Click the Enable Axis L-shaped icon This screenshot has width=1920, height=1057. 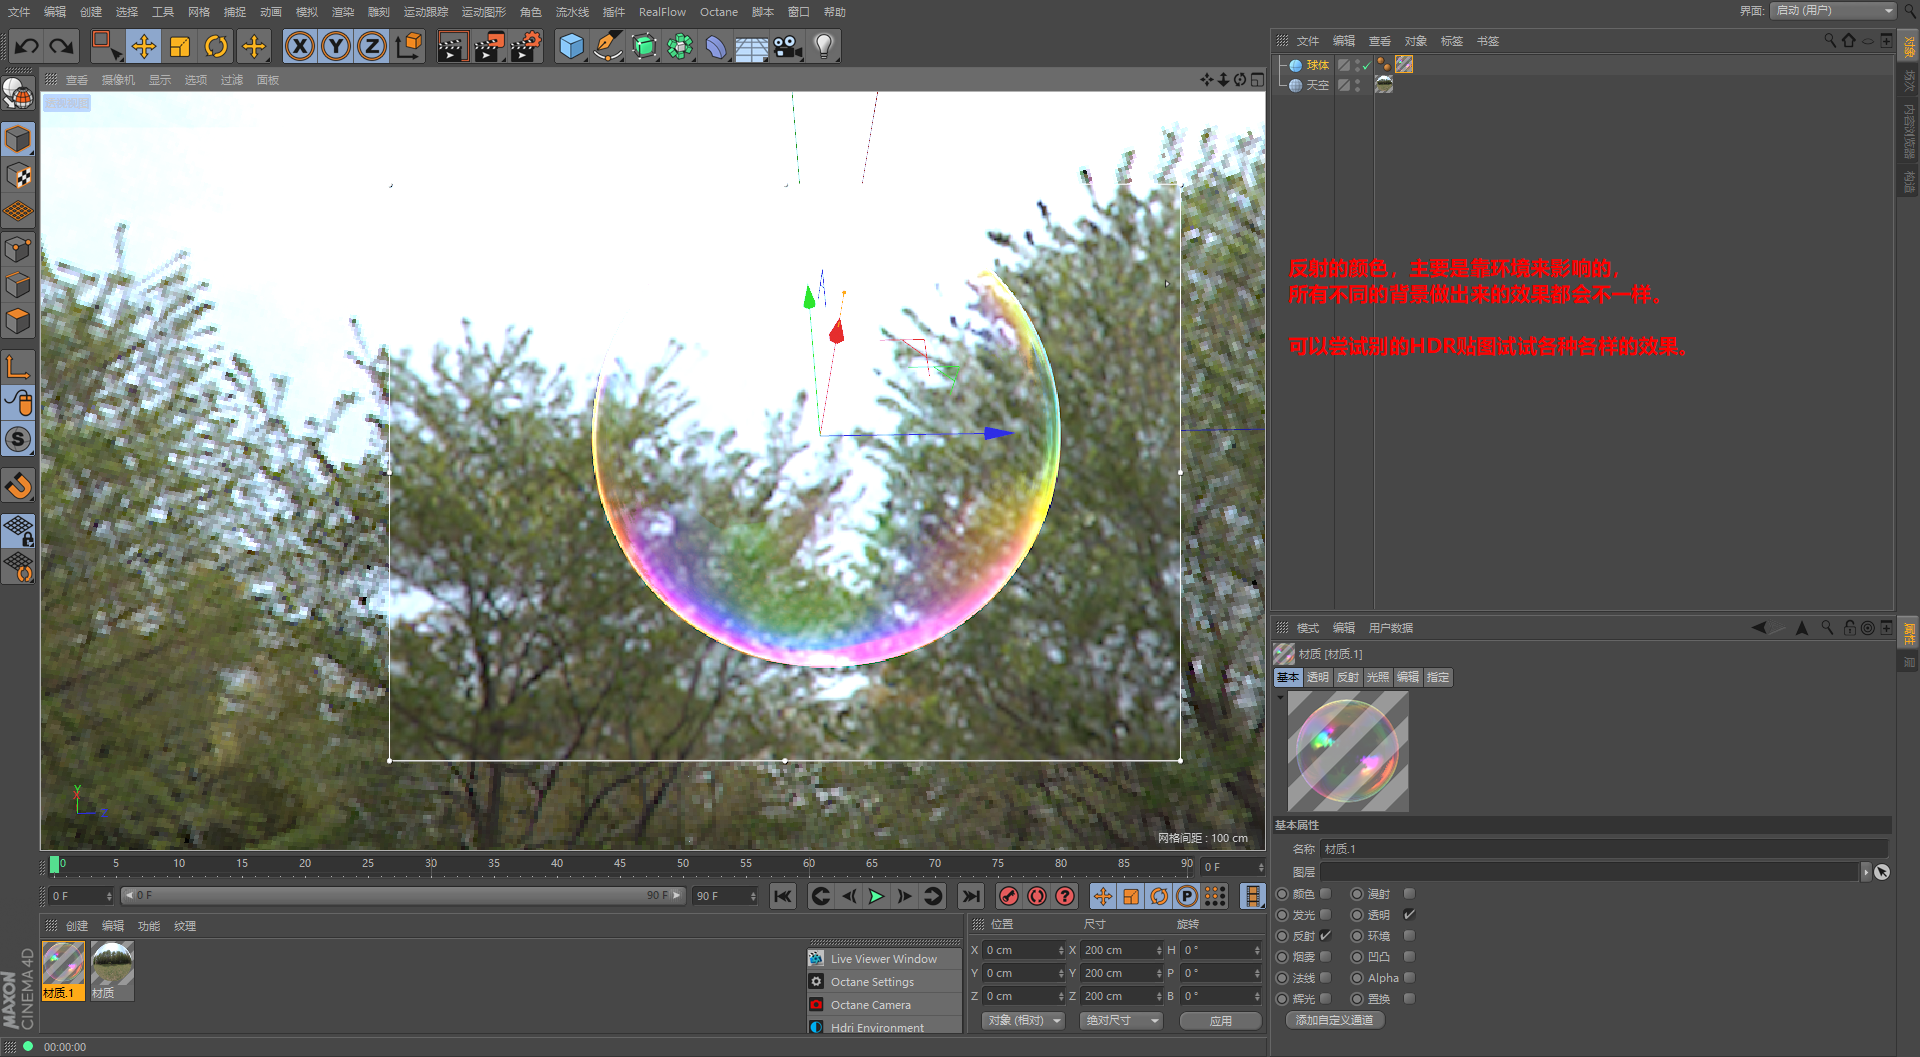click(x=18, y=367)
